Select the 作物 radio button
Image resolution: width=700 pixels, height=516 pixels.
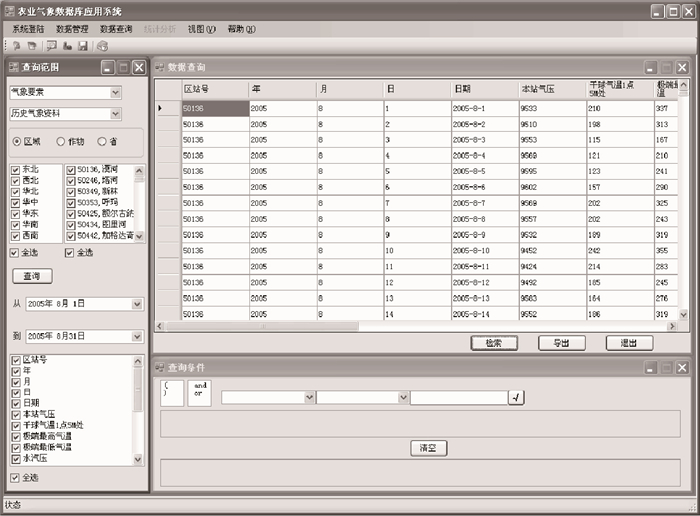[61, 142]
